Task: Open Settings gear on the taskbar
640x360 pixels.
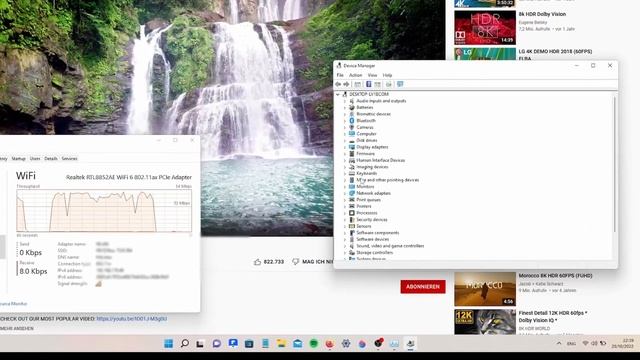Action: 346,344
